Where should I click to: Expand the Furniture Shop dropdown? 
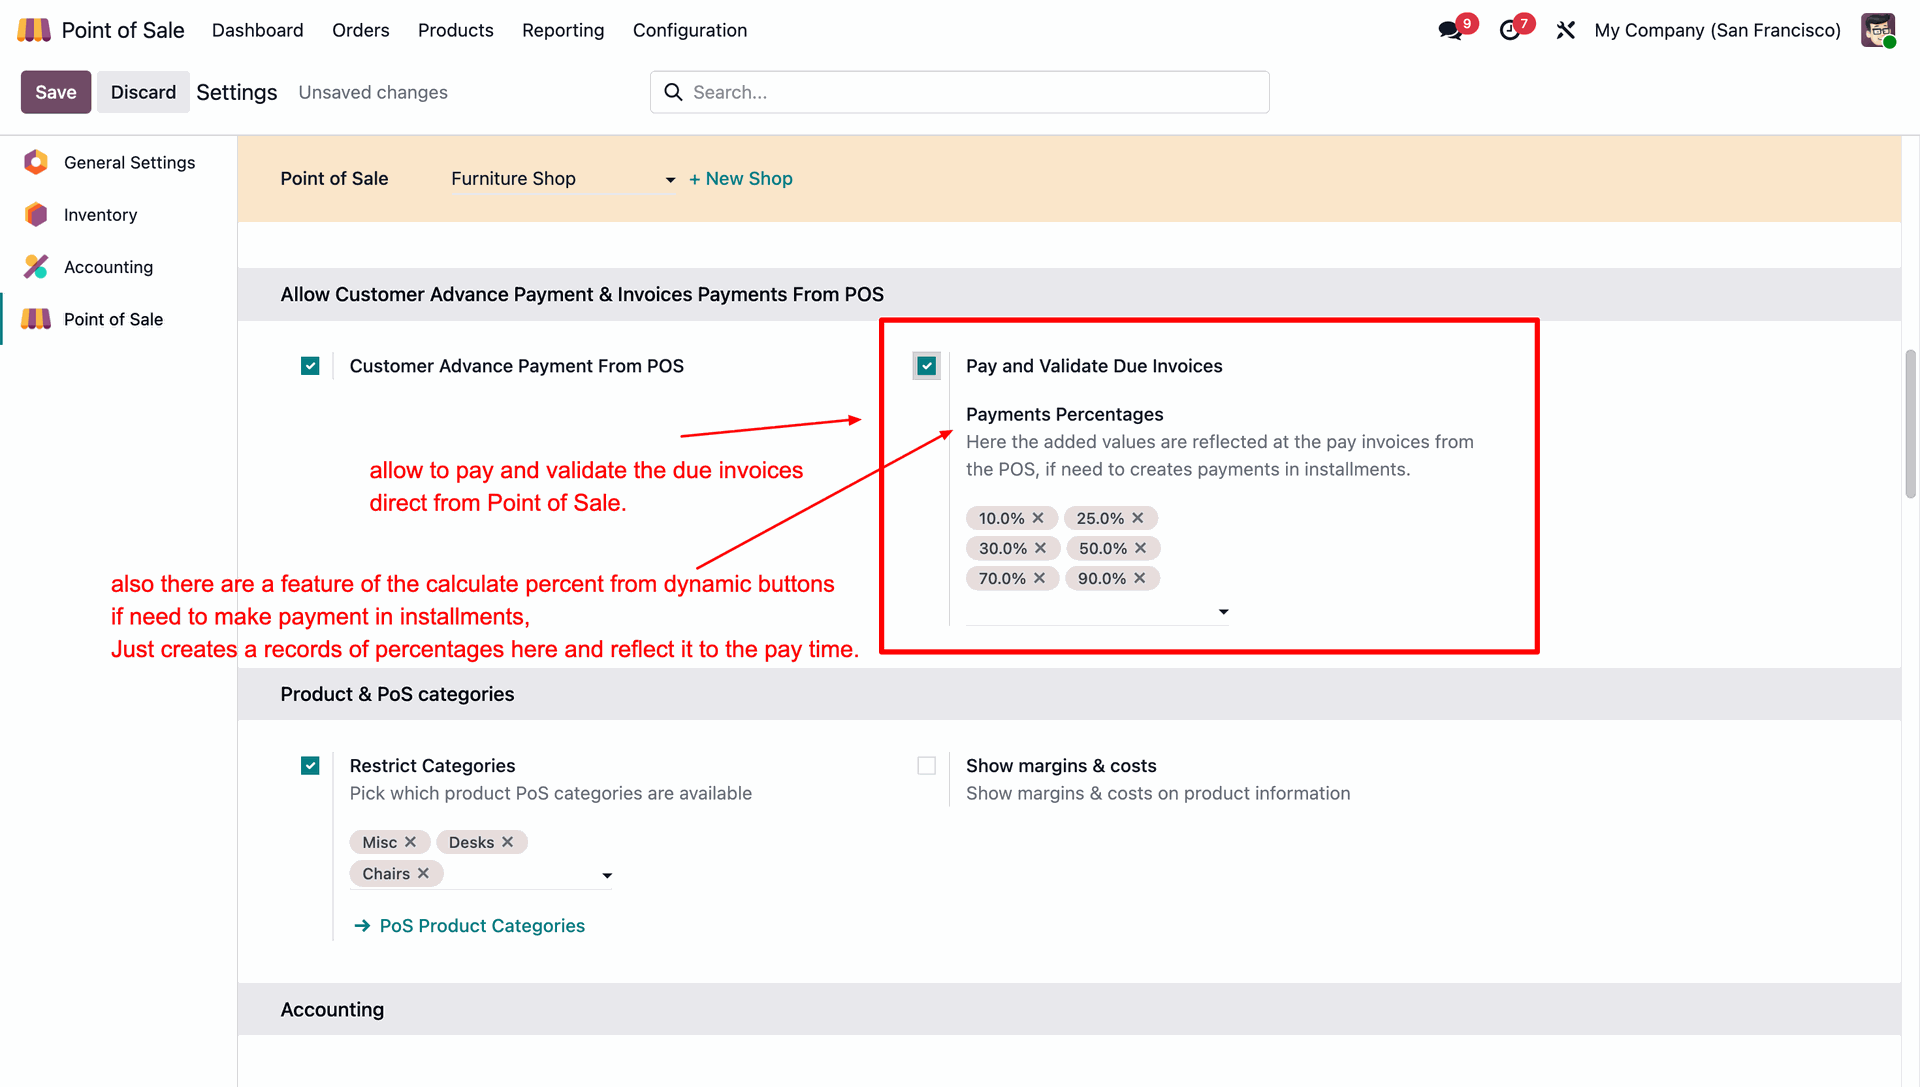click(670, 180)
